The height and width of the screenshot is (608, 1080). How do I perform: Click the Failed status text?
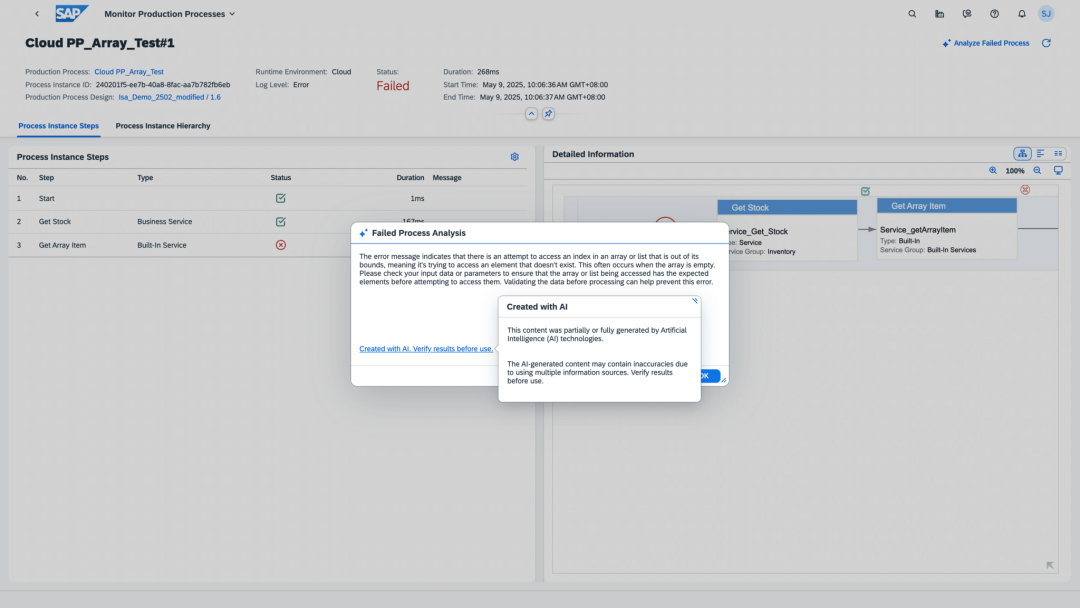click(393, 86)
